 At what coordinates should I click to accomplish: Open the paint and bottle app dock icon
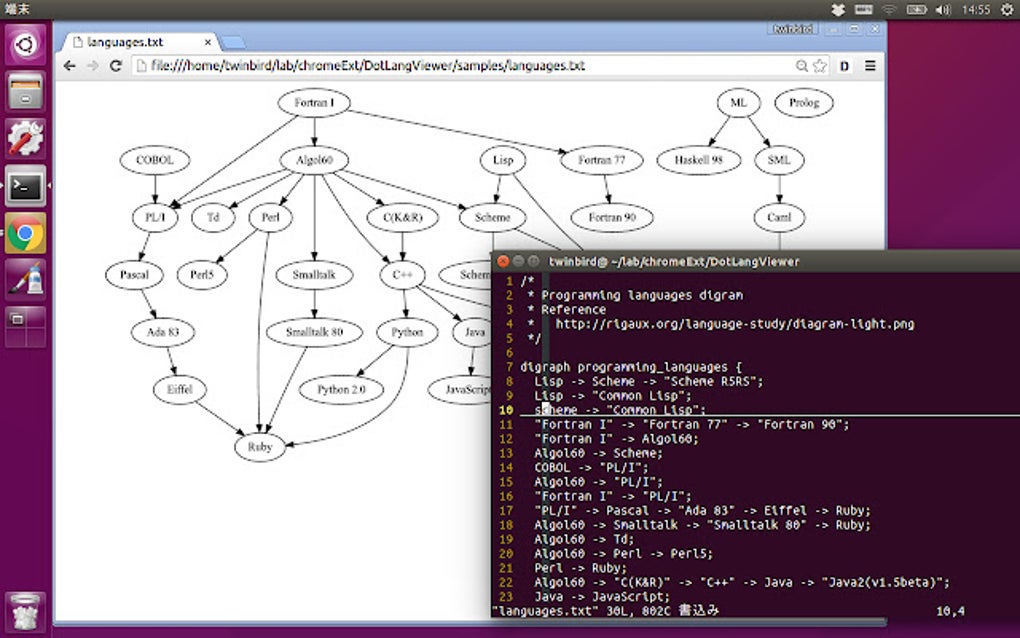(25, 280)
